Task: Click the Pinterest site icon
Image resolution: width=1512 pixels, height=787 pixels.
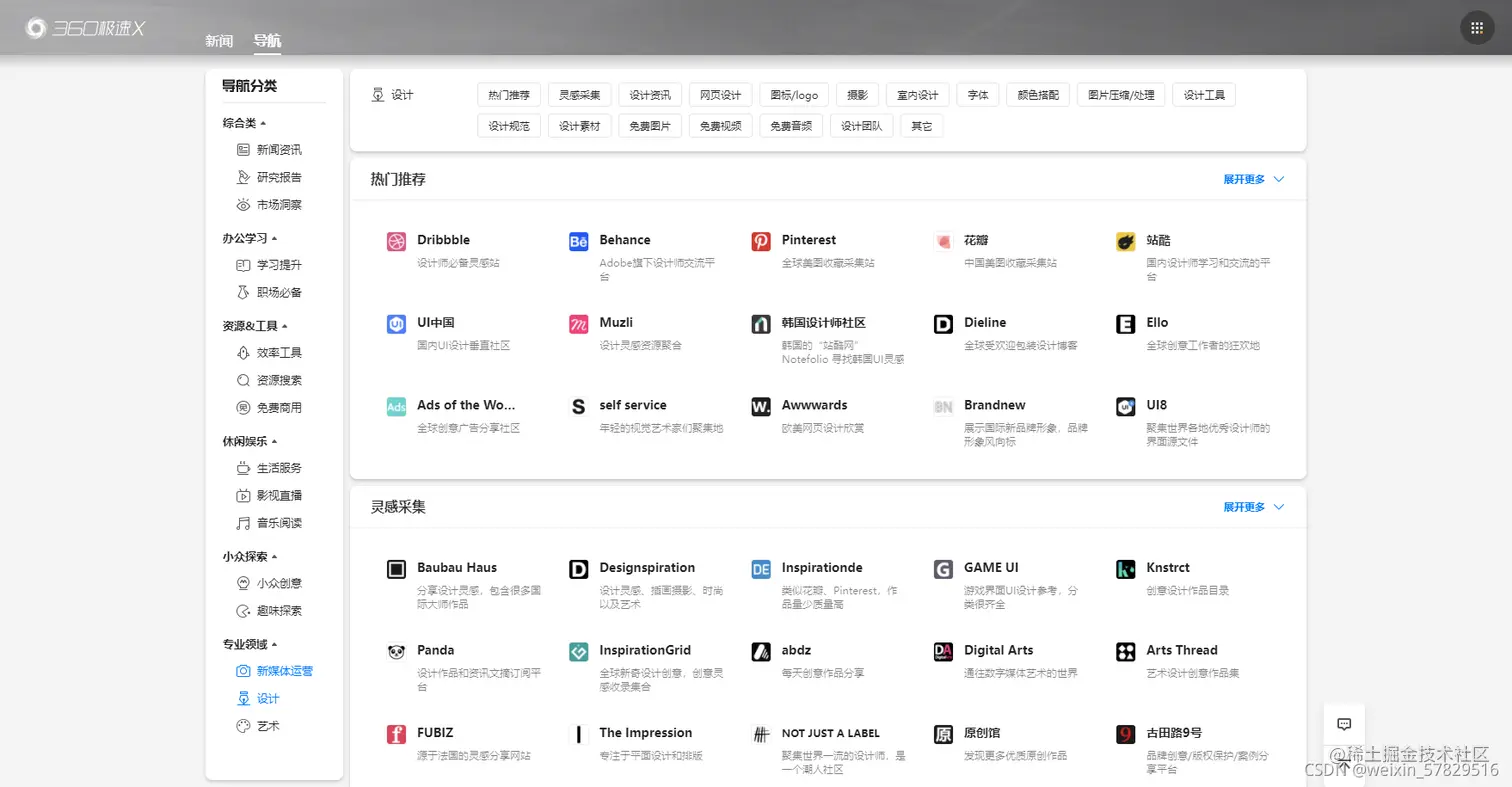Action: click(x=761, y=241)
